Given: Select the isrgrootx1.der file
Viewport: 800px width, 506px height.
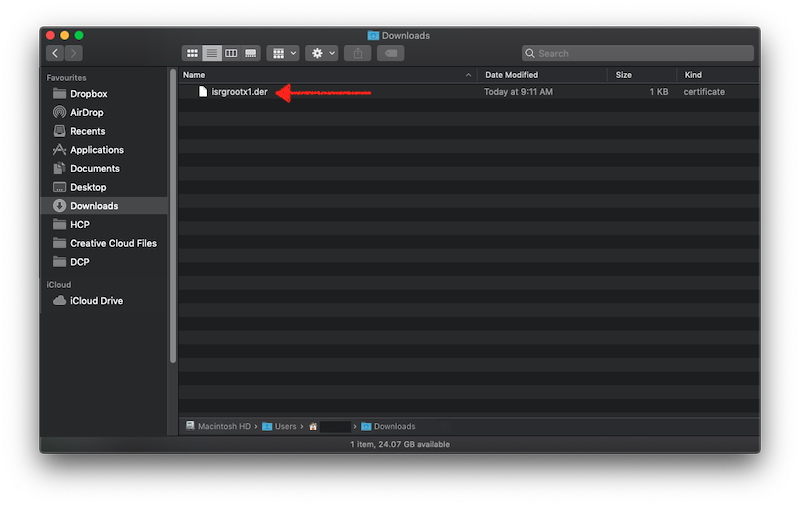Looking at the screenshot, I should [239, 92].
